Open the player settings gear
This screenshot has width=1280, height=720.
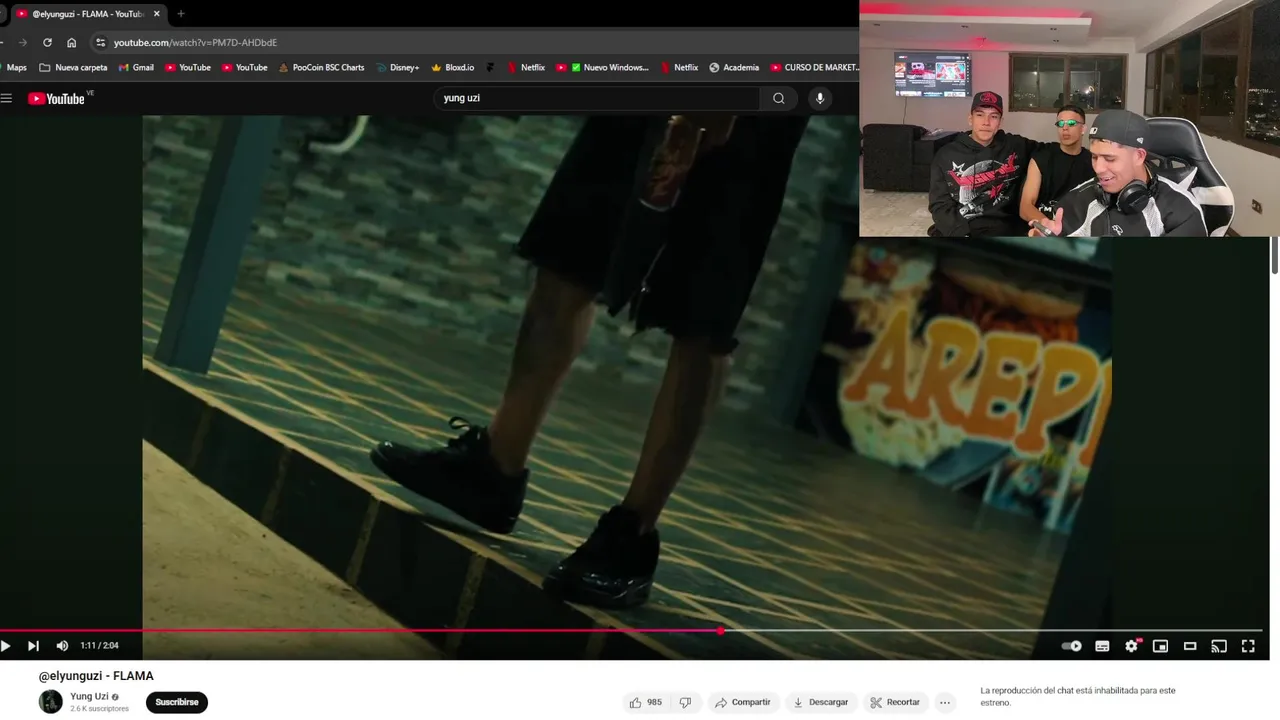(x=1131, y=646)
